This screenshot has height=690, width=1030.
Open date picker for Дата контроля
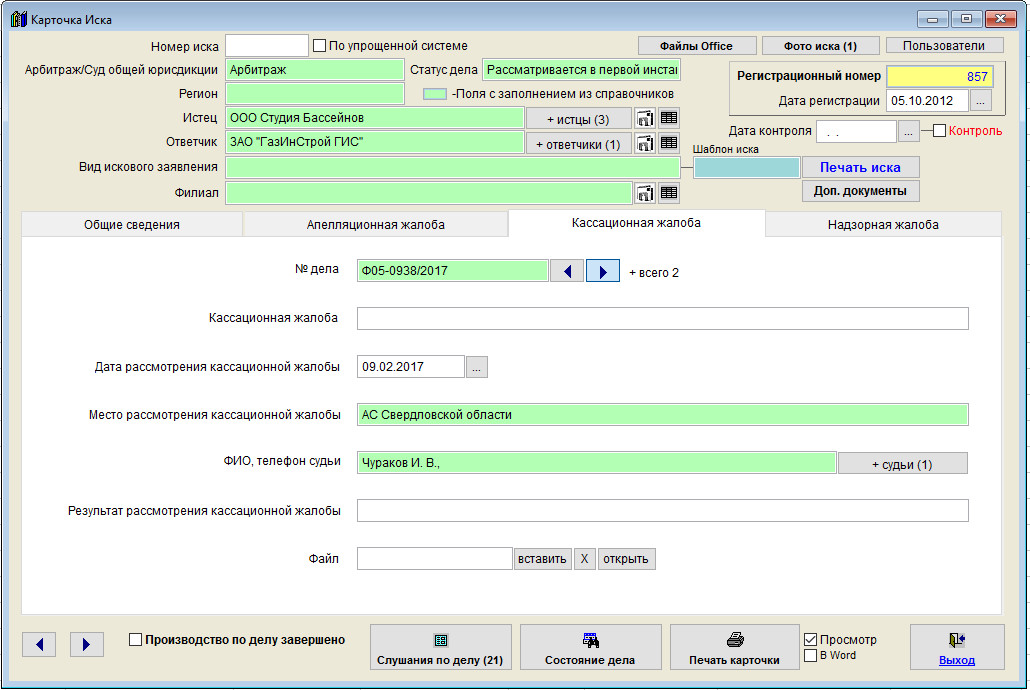909,131
